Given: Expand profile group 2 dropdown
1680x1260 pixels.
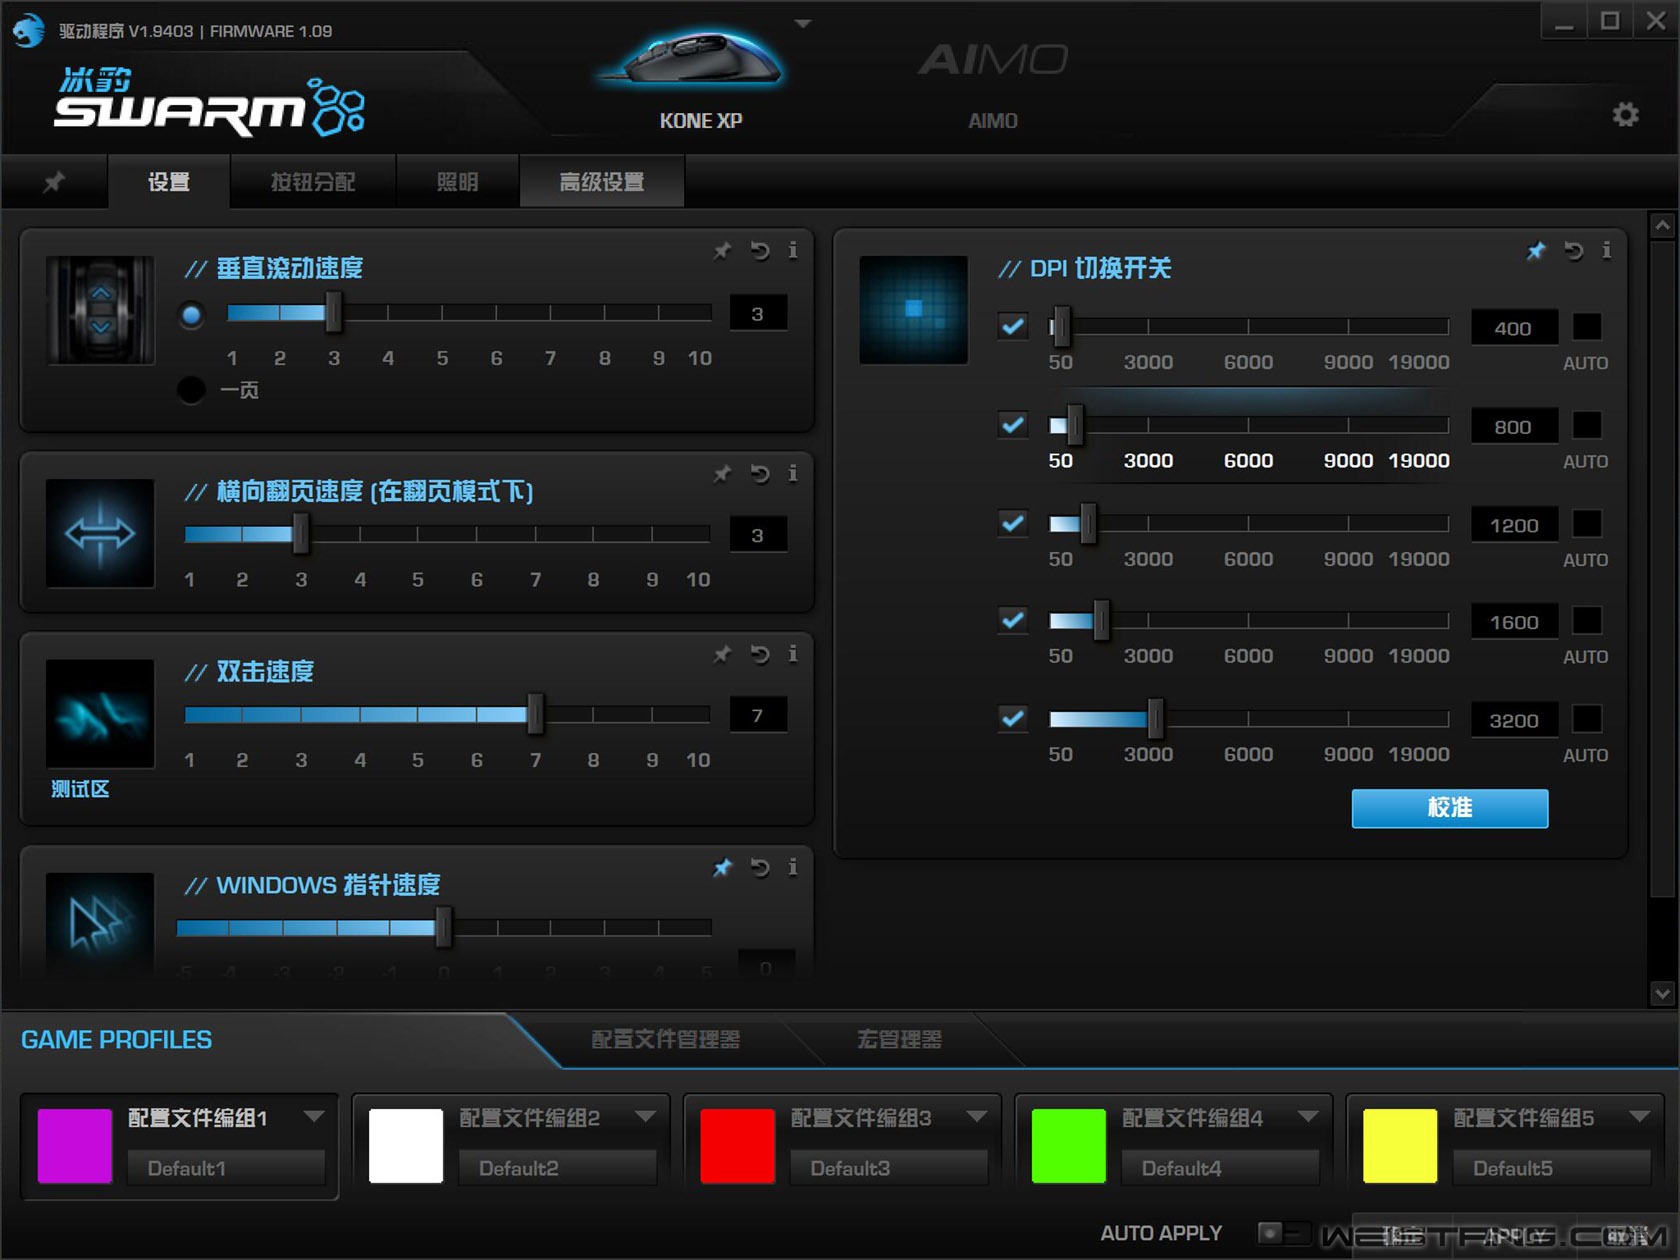Looking at the screenshot, I should pos(646,1116).
